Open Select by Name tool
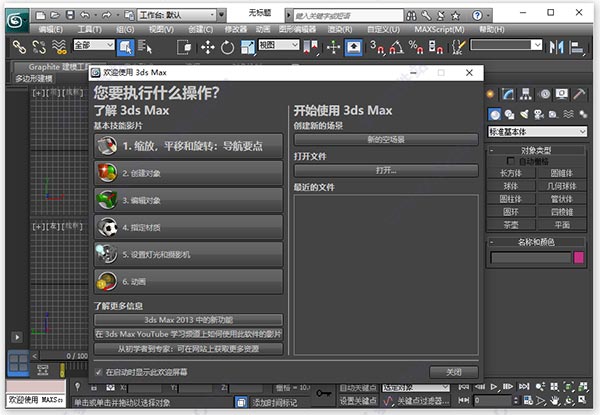Image resolution: width=600 pixels, height=415 pixels. click(x=145, y=47)
